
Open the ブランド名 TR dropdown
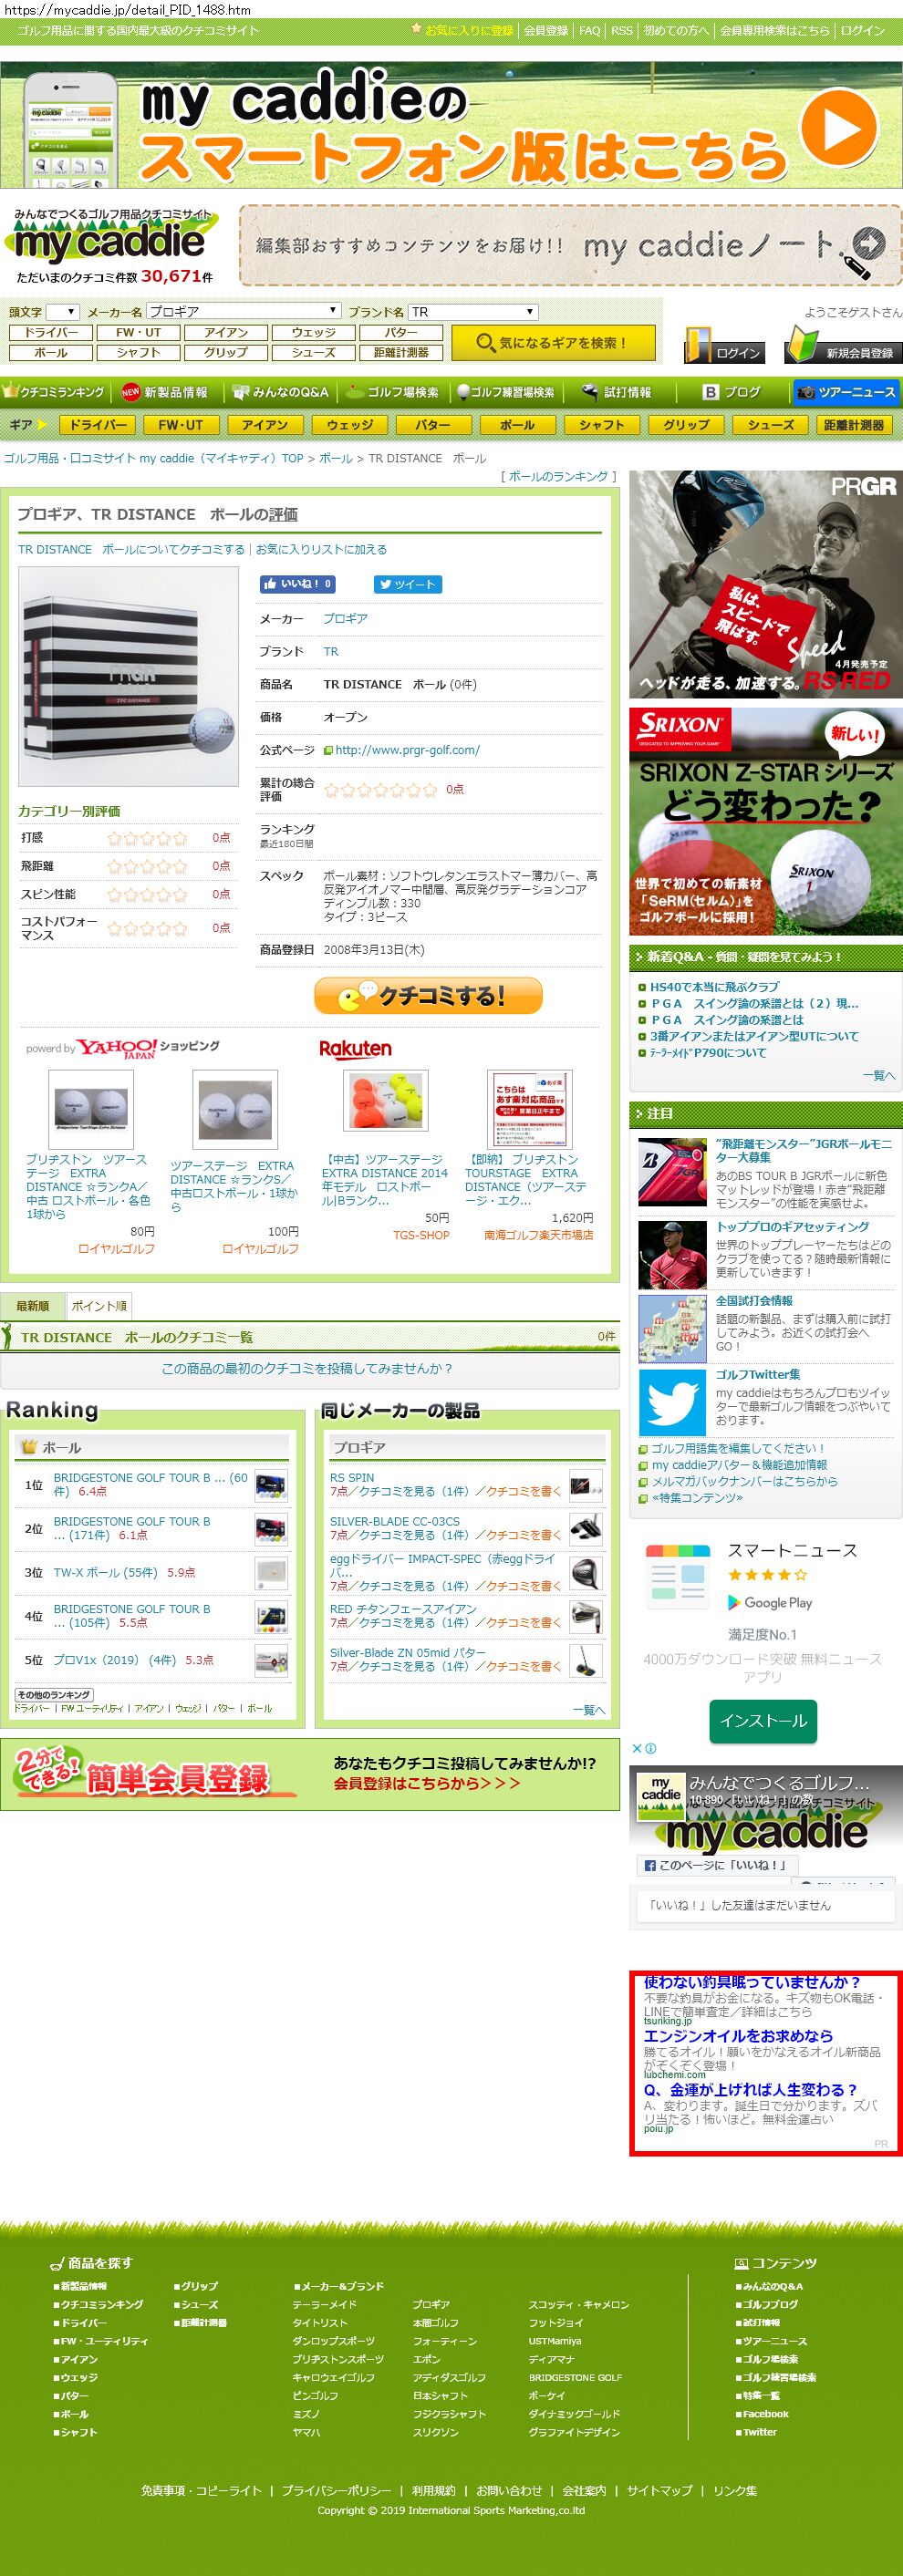[x=473, y=312]
